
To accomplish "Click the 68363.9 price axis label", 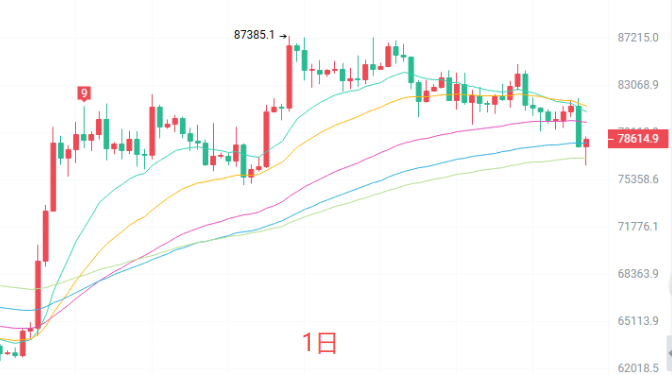I will [x=638, y=273].
